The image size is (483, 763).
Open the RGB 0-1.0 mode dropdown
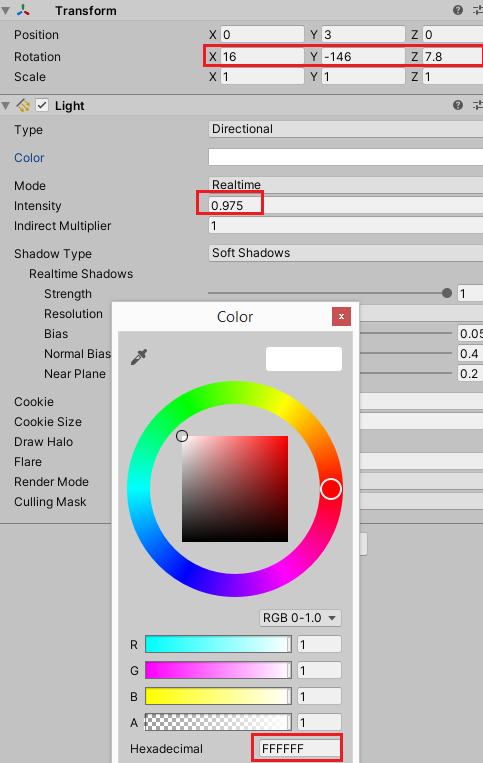[300, 618]
